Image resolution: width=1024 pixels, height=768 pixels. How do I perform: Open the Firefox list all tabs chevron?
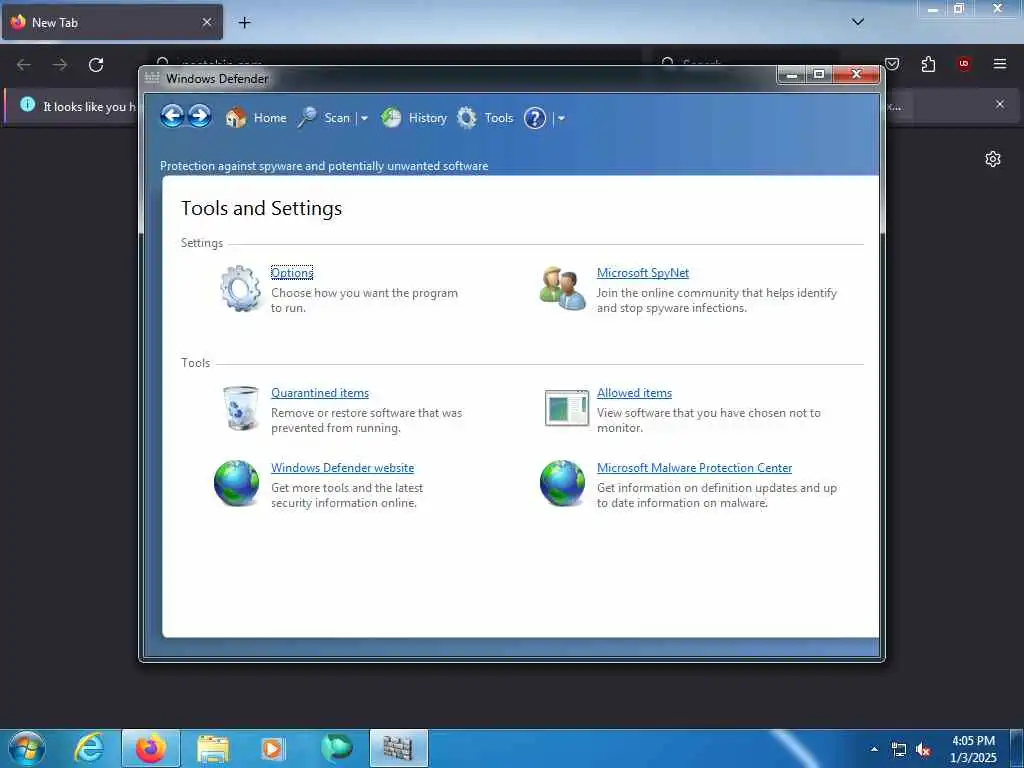click(x=857, y=22)
